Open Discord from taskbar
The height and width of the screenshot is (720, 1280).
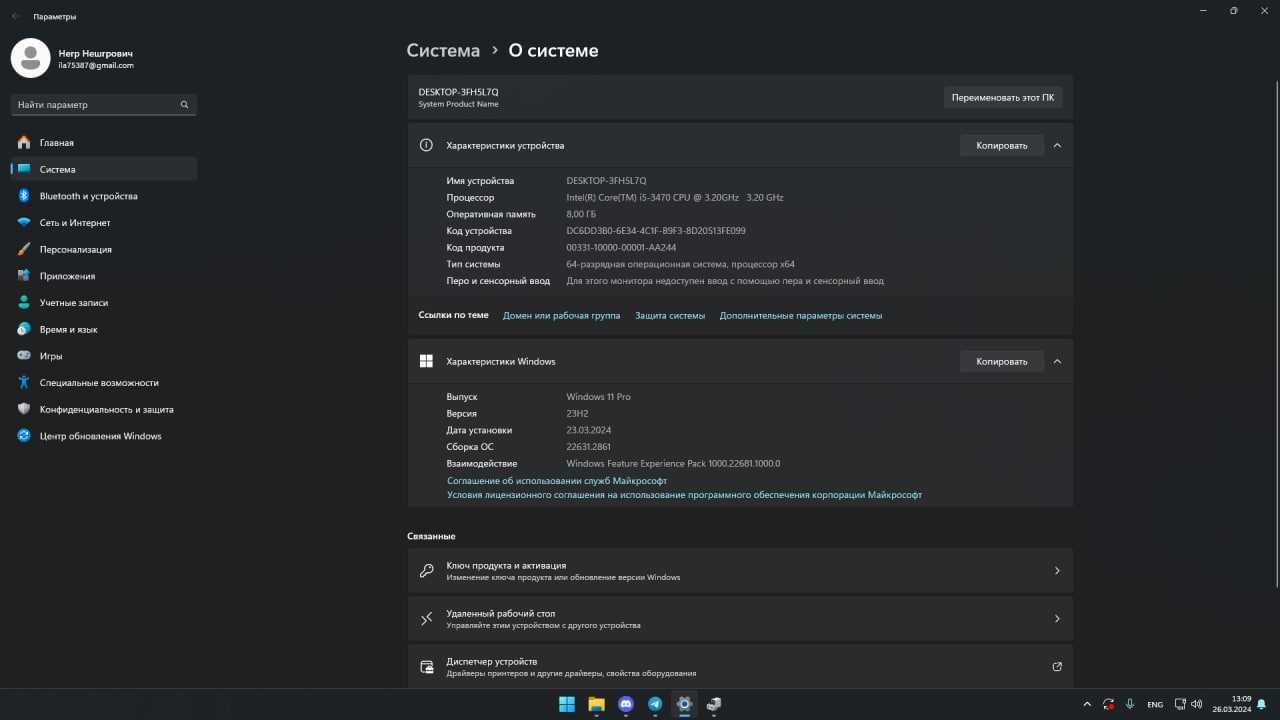tap(626, 704)
